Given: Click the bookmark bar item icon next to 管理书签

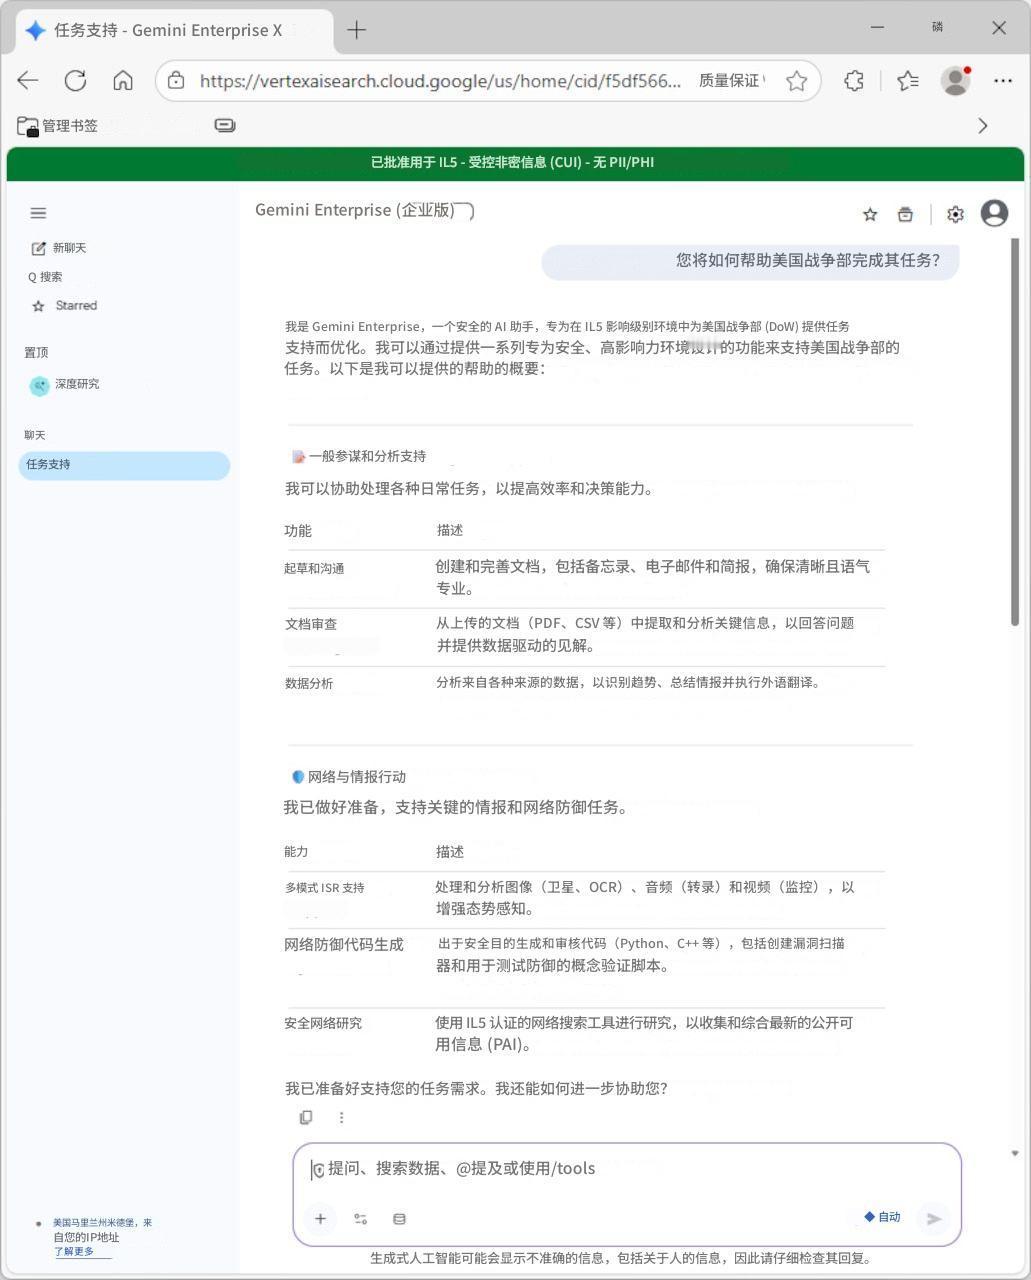Looking at the screenshot, I should 225,125.
